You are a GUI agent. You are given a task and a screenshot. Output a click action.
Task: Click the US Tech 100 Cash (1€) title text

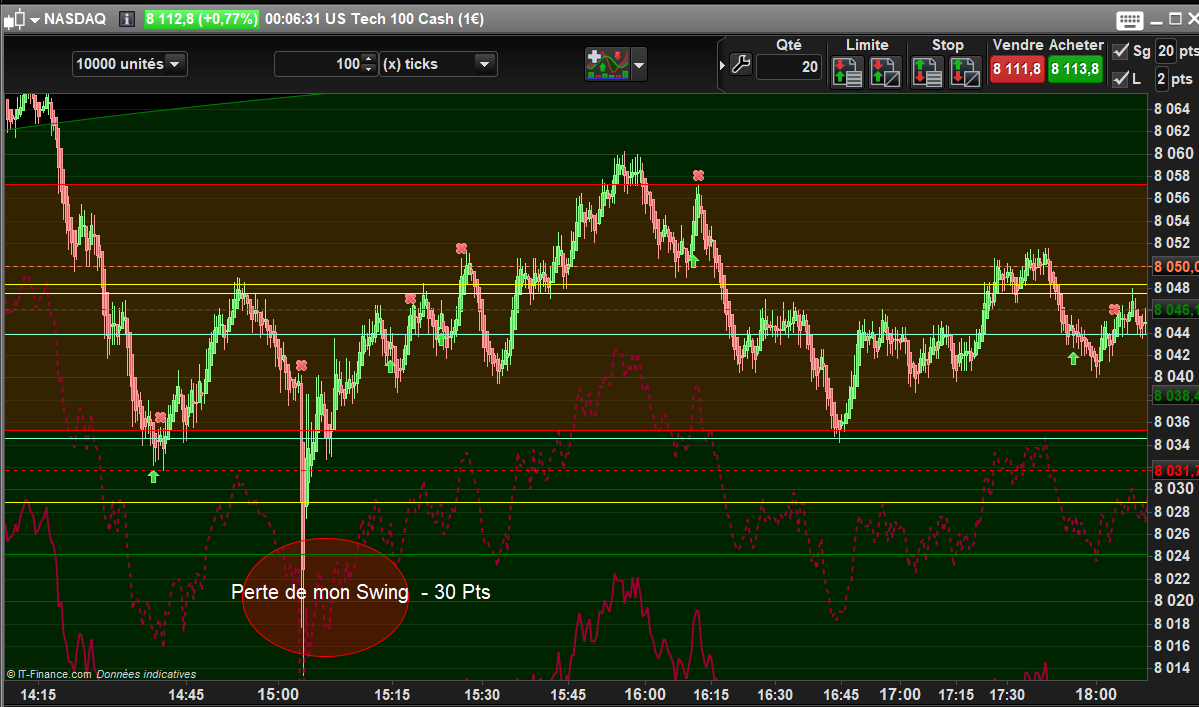click(405, 19)
